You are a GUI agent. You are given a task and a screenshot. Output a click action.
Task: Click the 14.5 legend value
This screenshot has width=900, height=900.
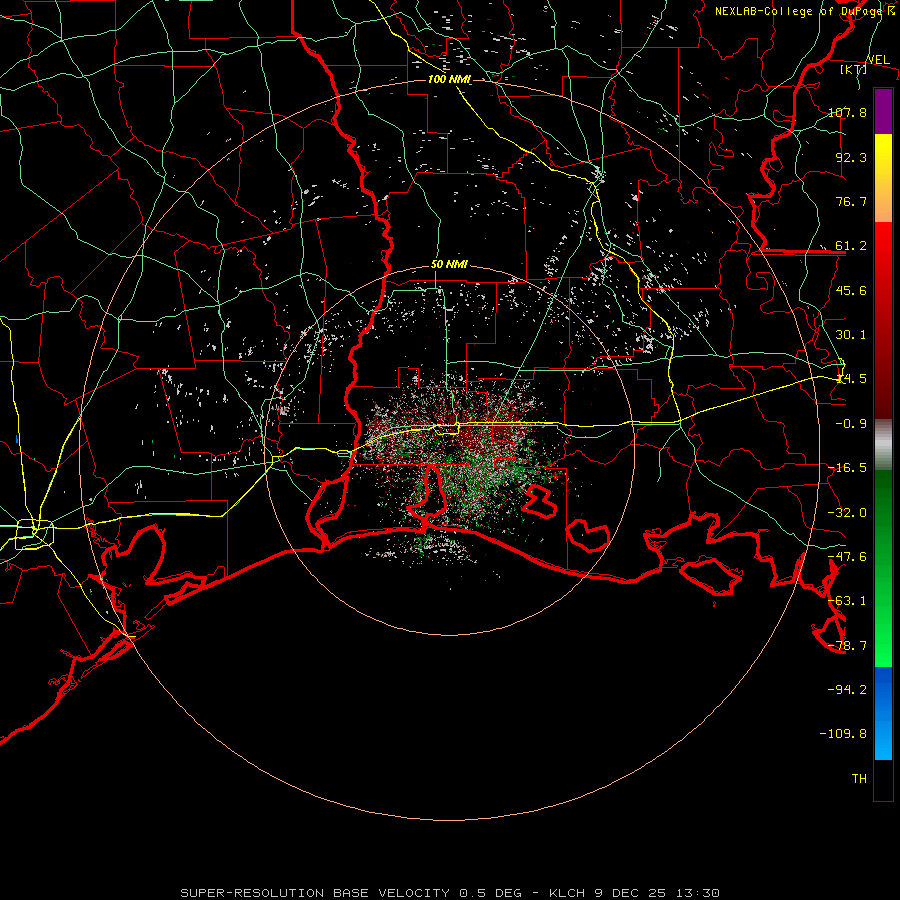[851, 379]
